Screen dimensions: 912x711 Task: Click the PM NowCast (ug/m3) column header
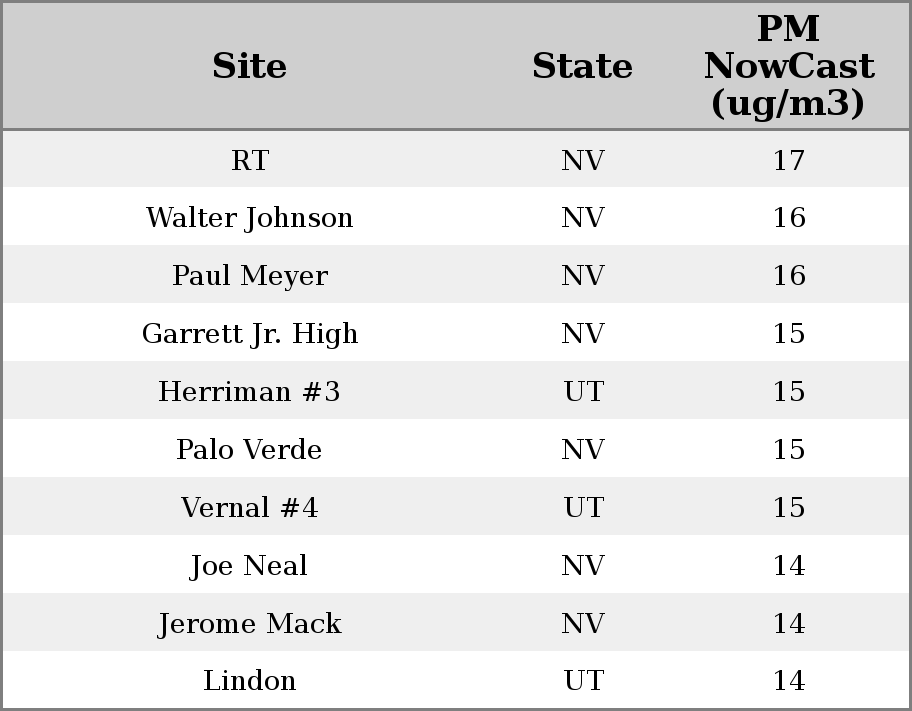788,66
